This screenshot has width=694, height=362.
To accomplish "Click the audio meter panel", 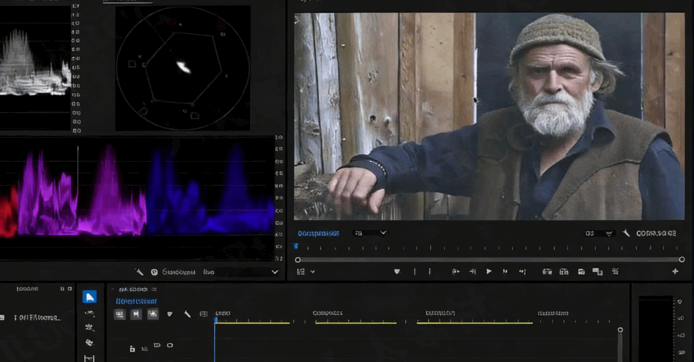I will [656, 329].
